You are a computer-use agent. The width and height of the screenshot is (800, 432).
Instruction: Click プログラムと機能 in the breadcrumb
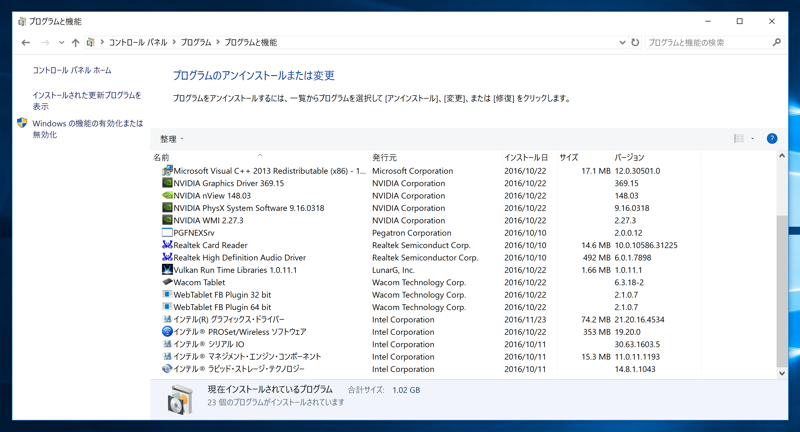tap(251, 42)
